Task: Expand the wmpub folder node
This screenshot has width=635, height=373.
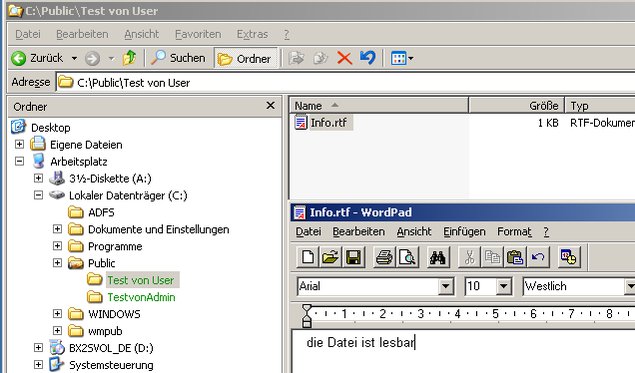Action: [57, 330]
